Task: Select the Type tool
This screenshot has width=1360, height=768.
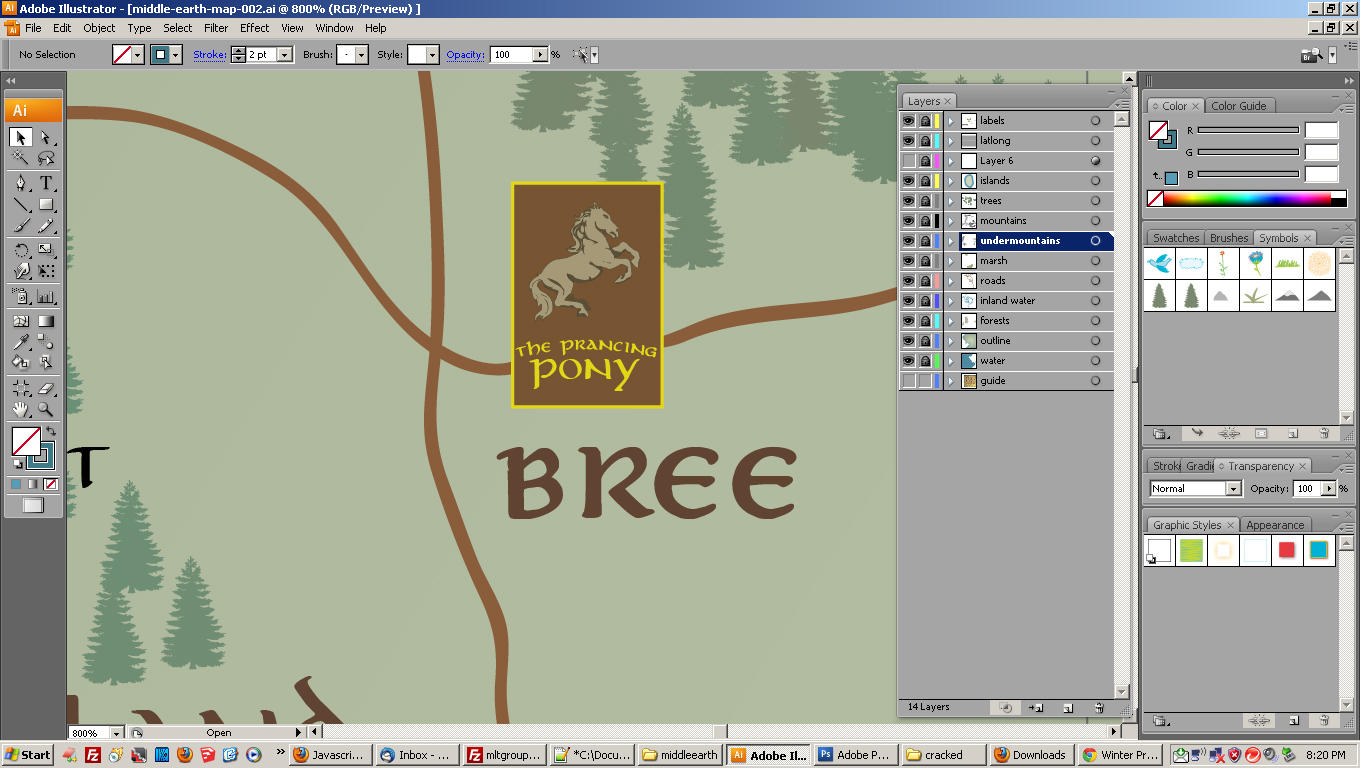Action: point(45,183)
